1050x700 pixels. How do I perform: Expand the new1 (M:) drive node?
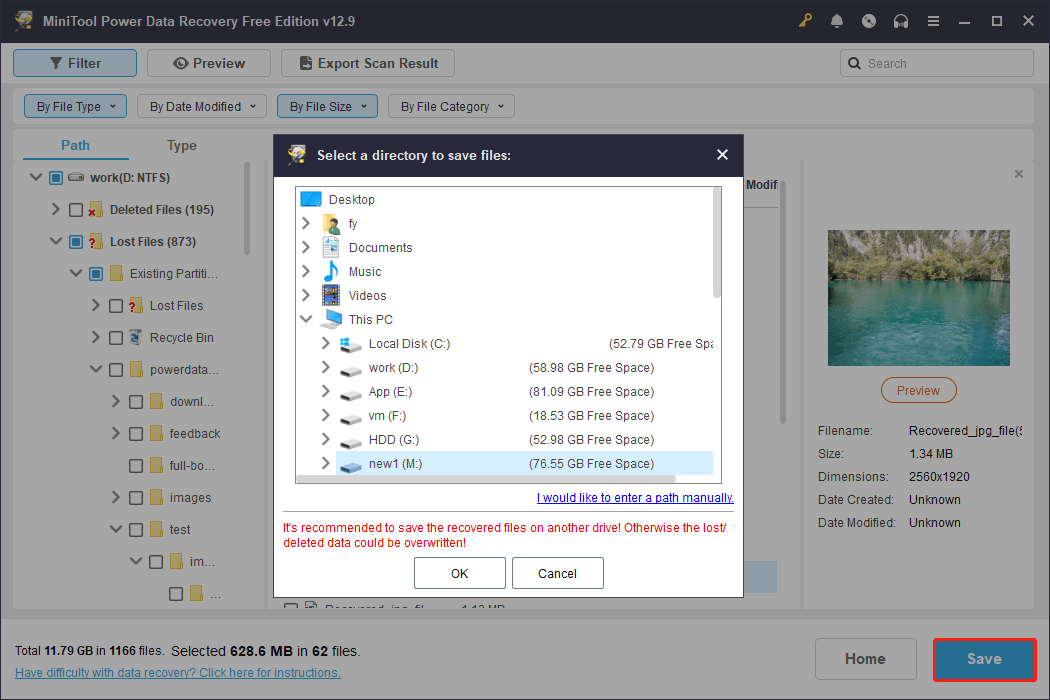pyautogui.click(x=325, y=463)
